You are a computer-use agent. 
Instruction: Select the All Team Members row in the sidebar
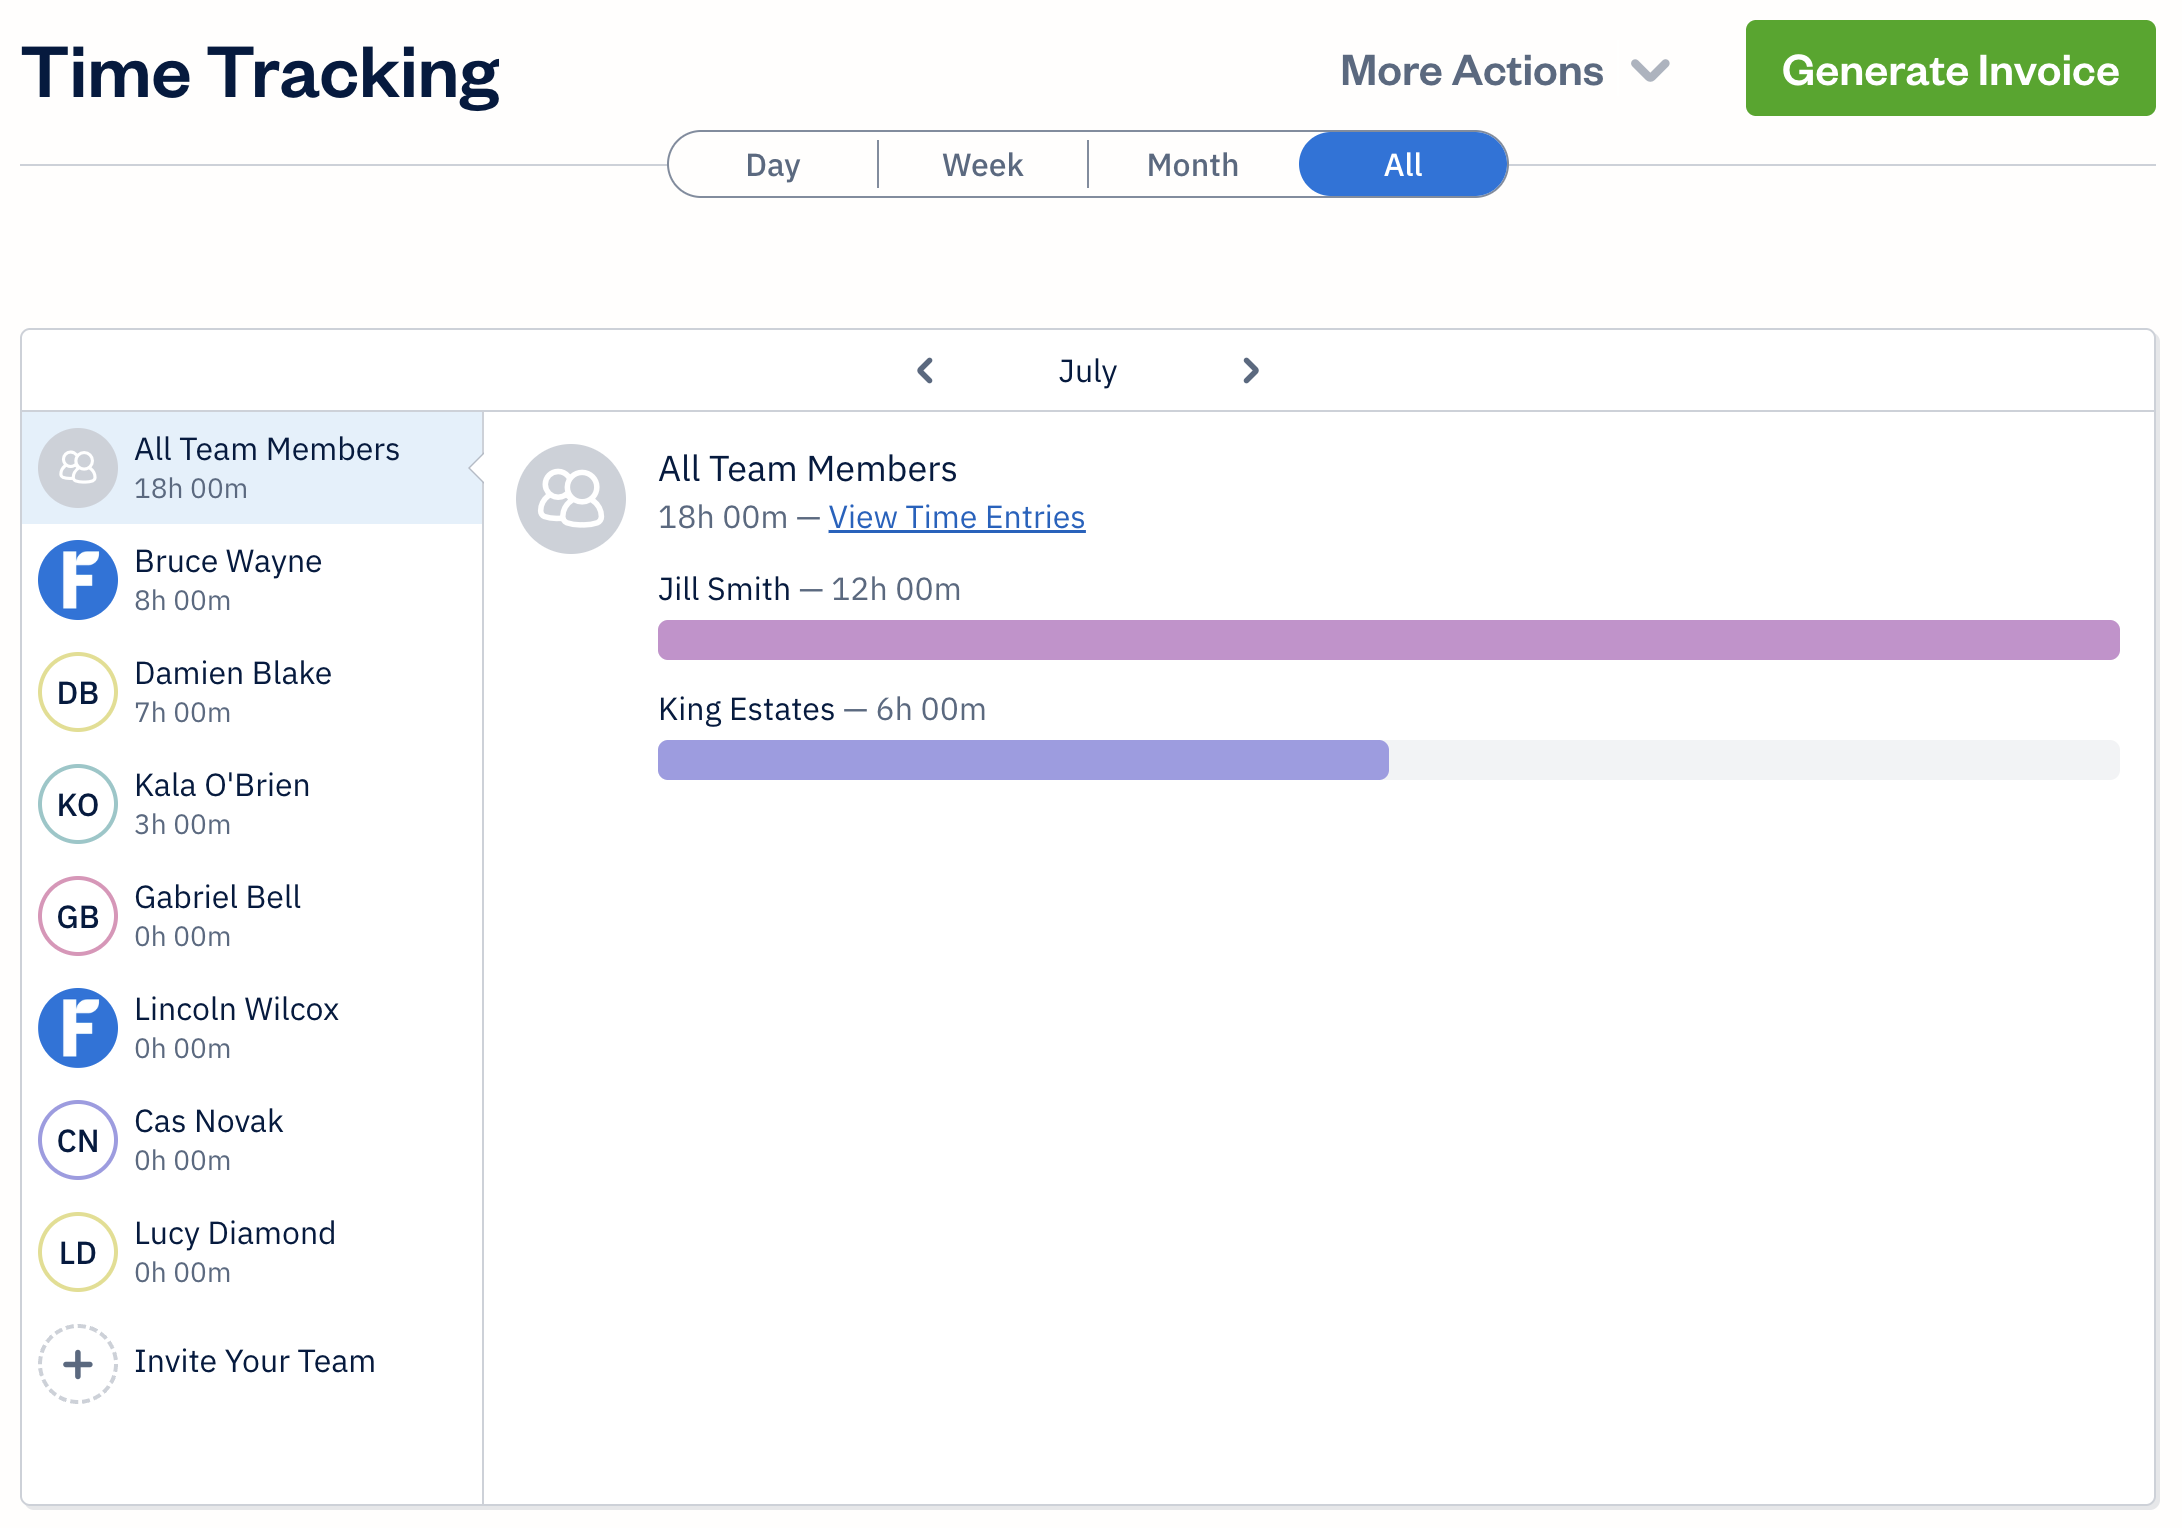(x=252, y=467)
